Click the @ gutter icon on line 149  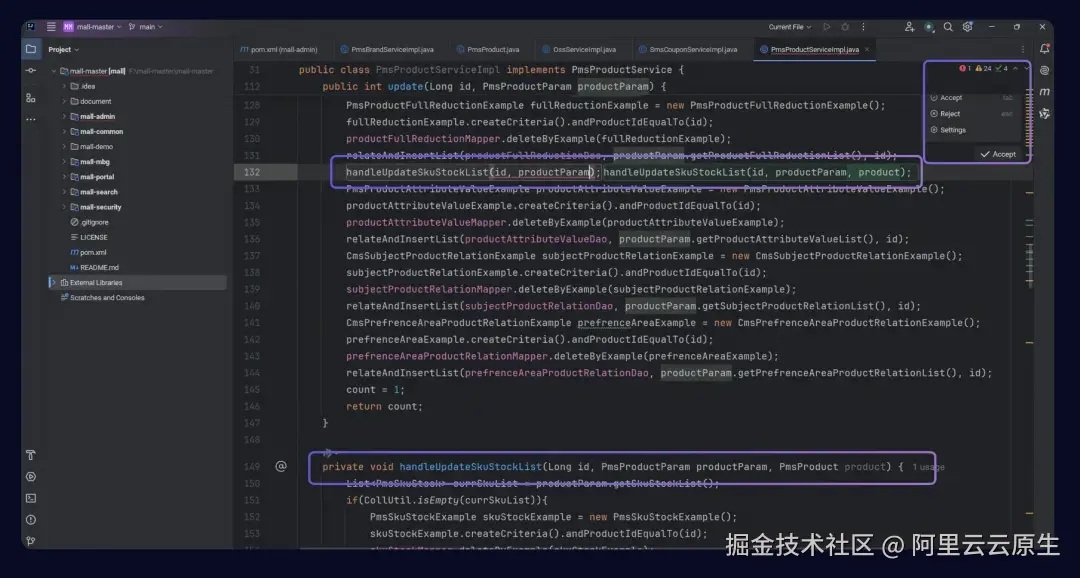pos(280,466)
